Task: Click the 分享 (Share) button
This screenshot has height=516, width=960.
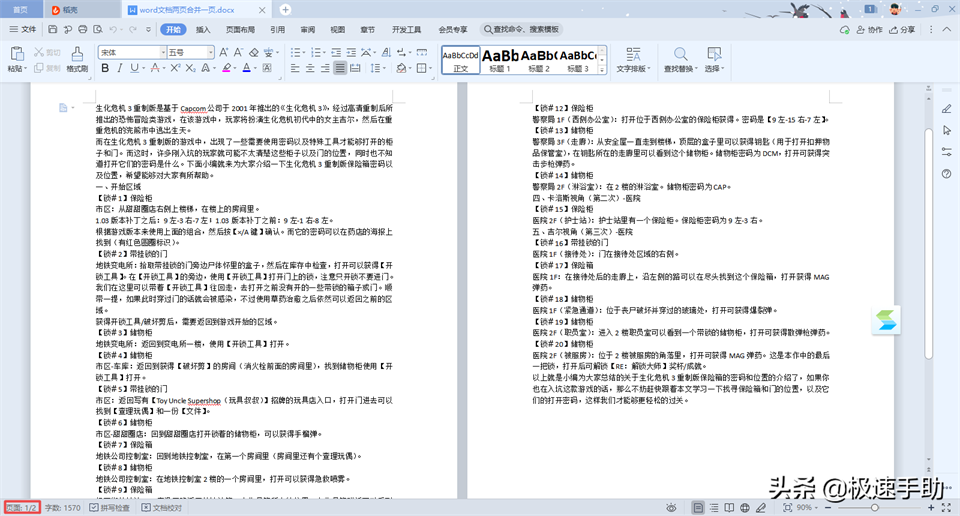Action: (x=903, y=30)
